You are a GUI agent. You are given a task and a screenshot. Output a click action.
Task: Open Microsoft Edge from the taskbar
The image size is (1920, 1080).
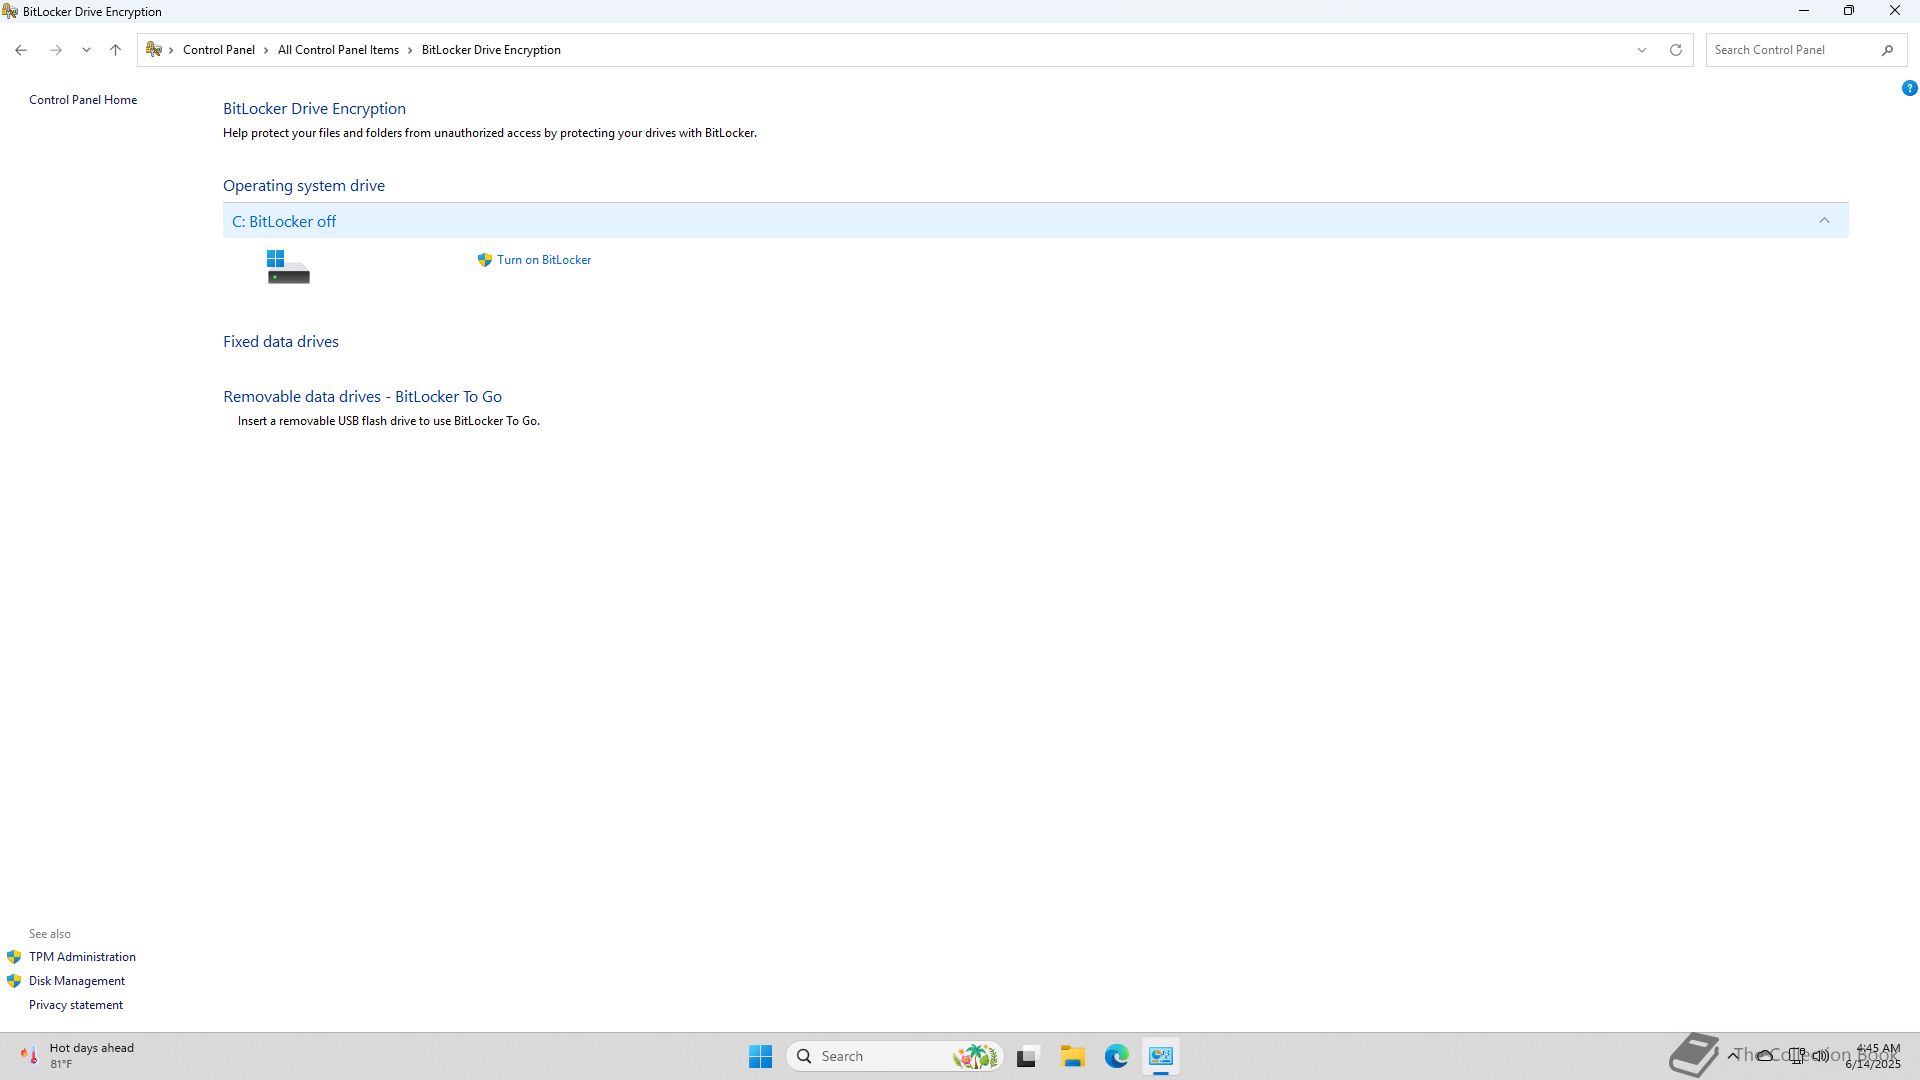point(1116,1056)
